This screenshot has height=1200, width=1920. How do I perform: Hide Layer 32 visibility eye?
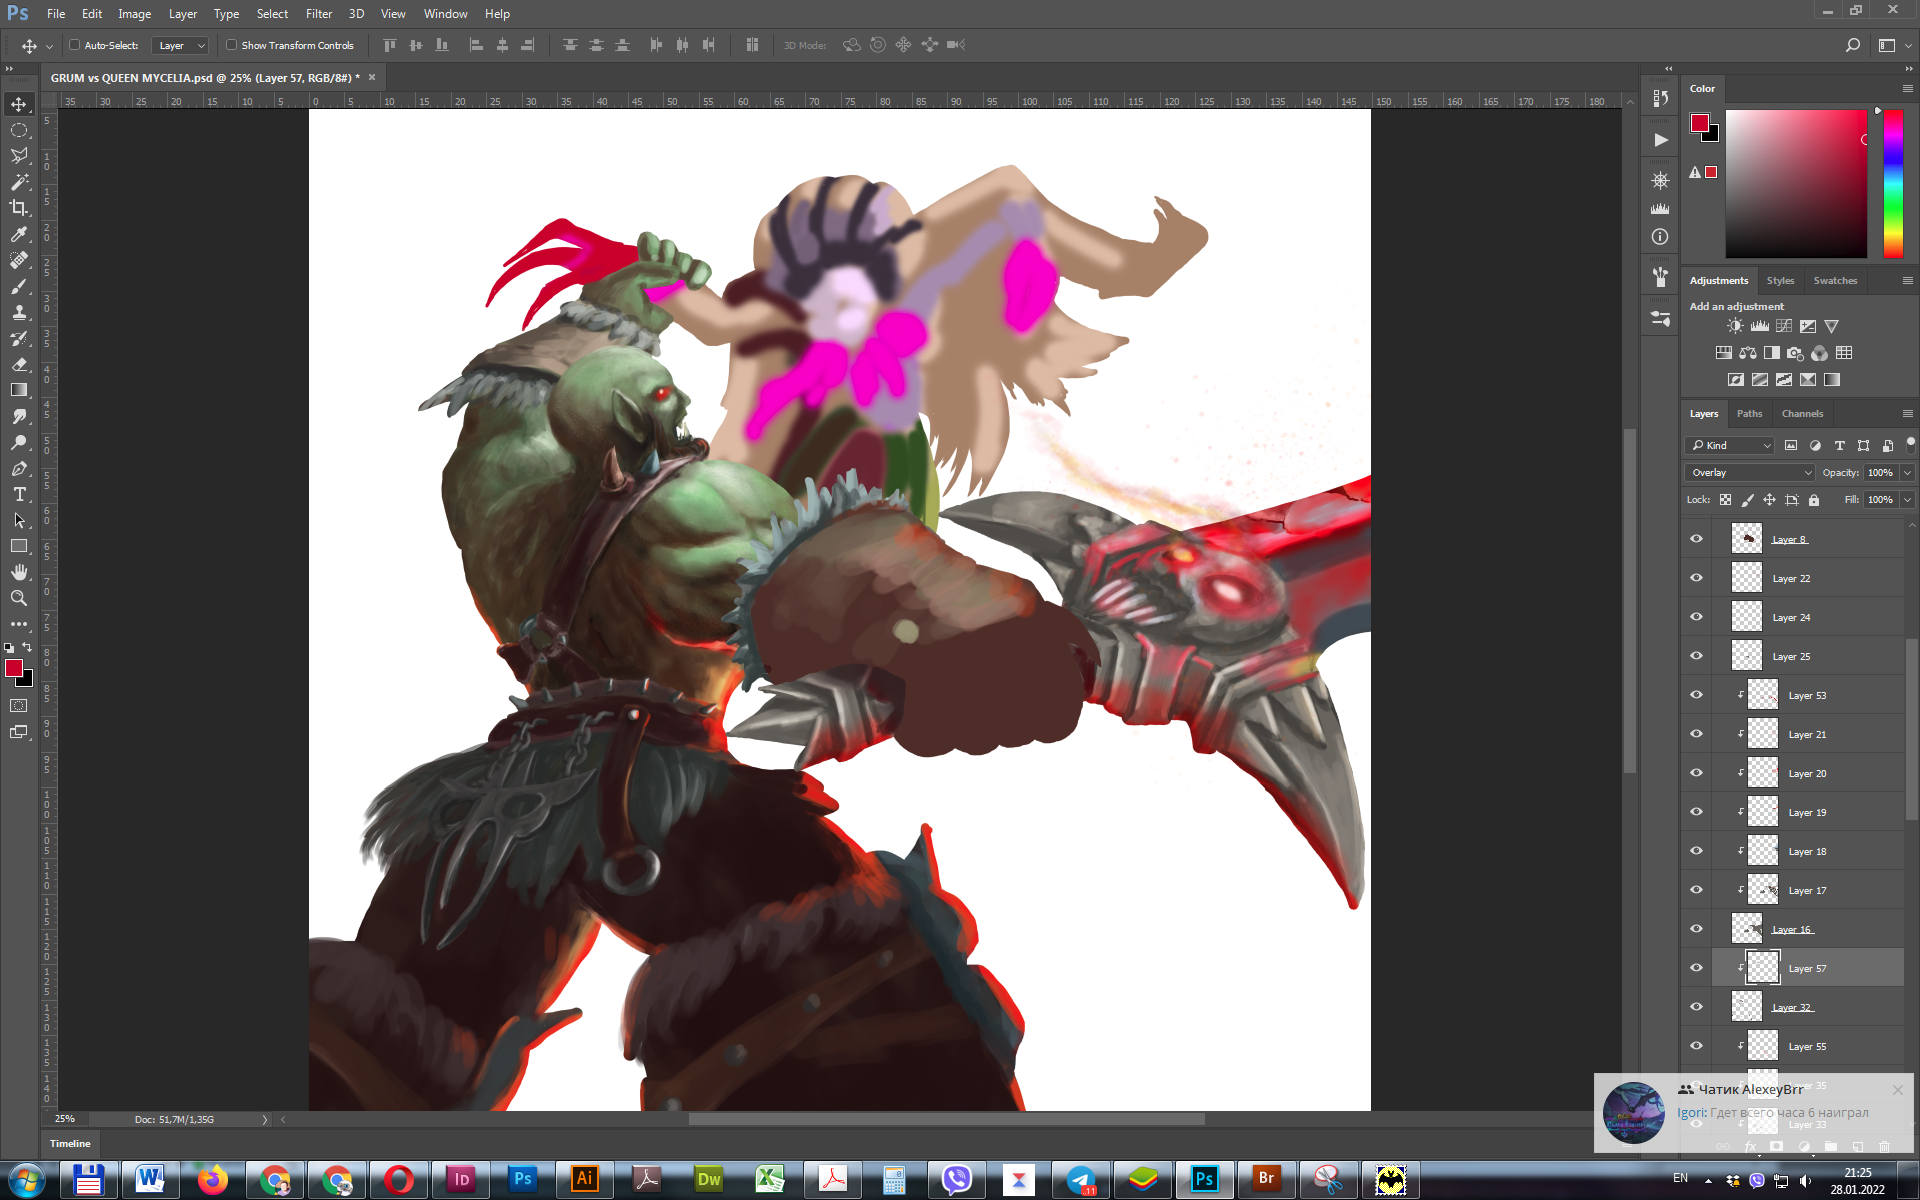tap(1696, 1007)
